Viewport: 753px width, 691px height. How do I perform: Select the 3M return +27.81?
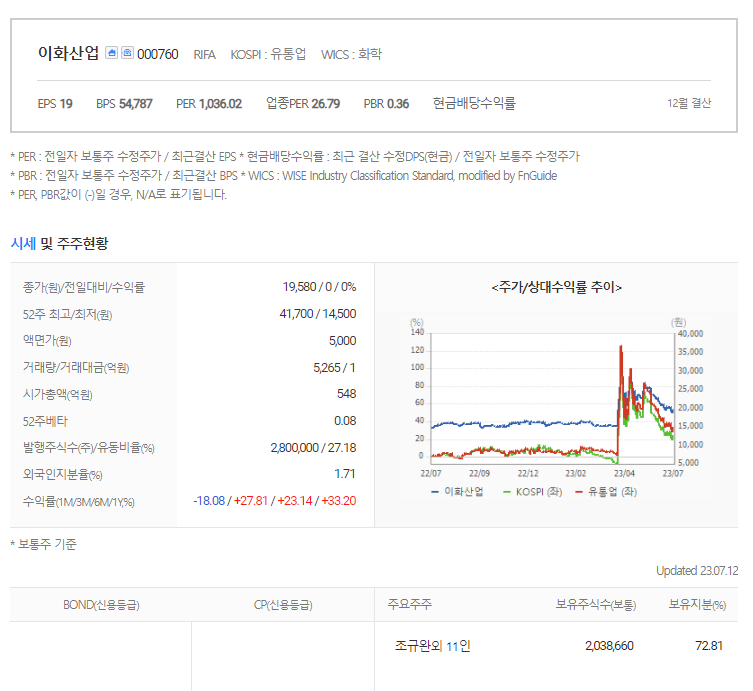251,501
